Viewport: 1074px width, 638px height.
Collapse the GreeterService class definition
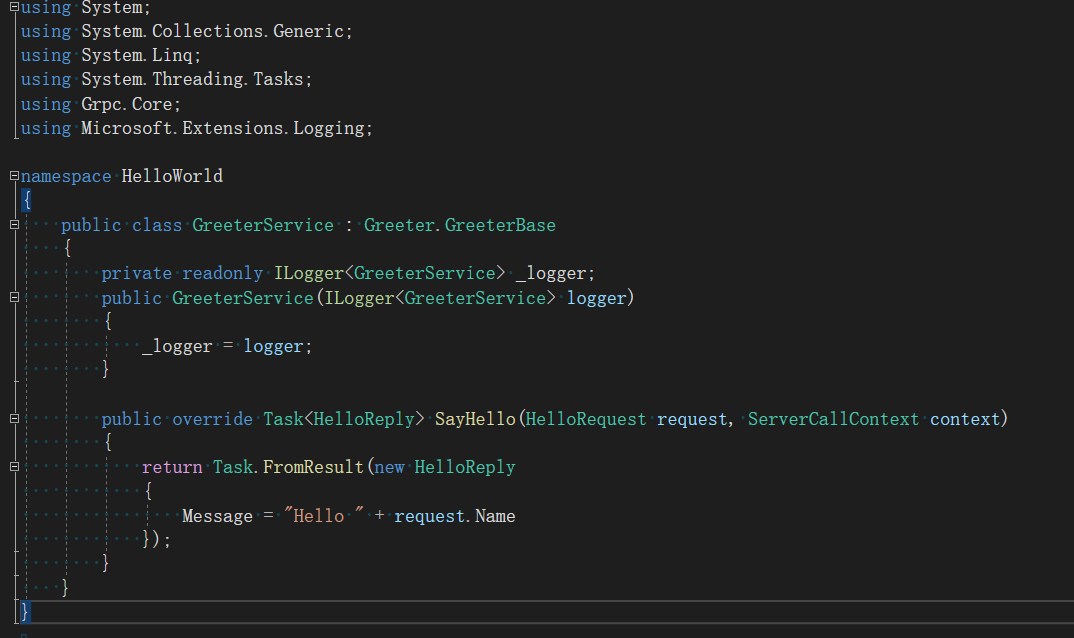(x=14, y=225)
